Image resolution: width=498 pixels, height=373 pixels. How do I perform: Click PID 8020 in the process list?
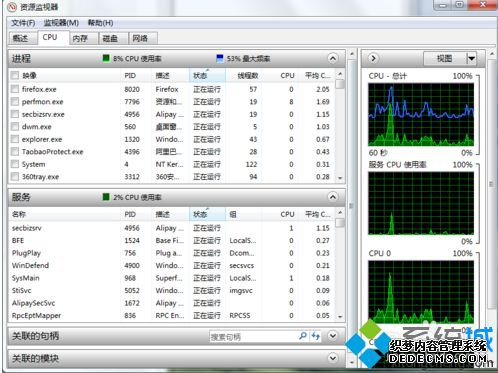132,89
